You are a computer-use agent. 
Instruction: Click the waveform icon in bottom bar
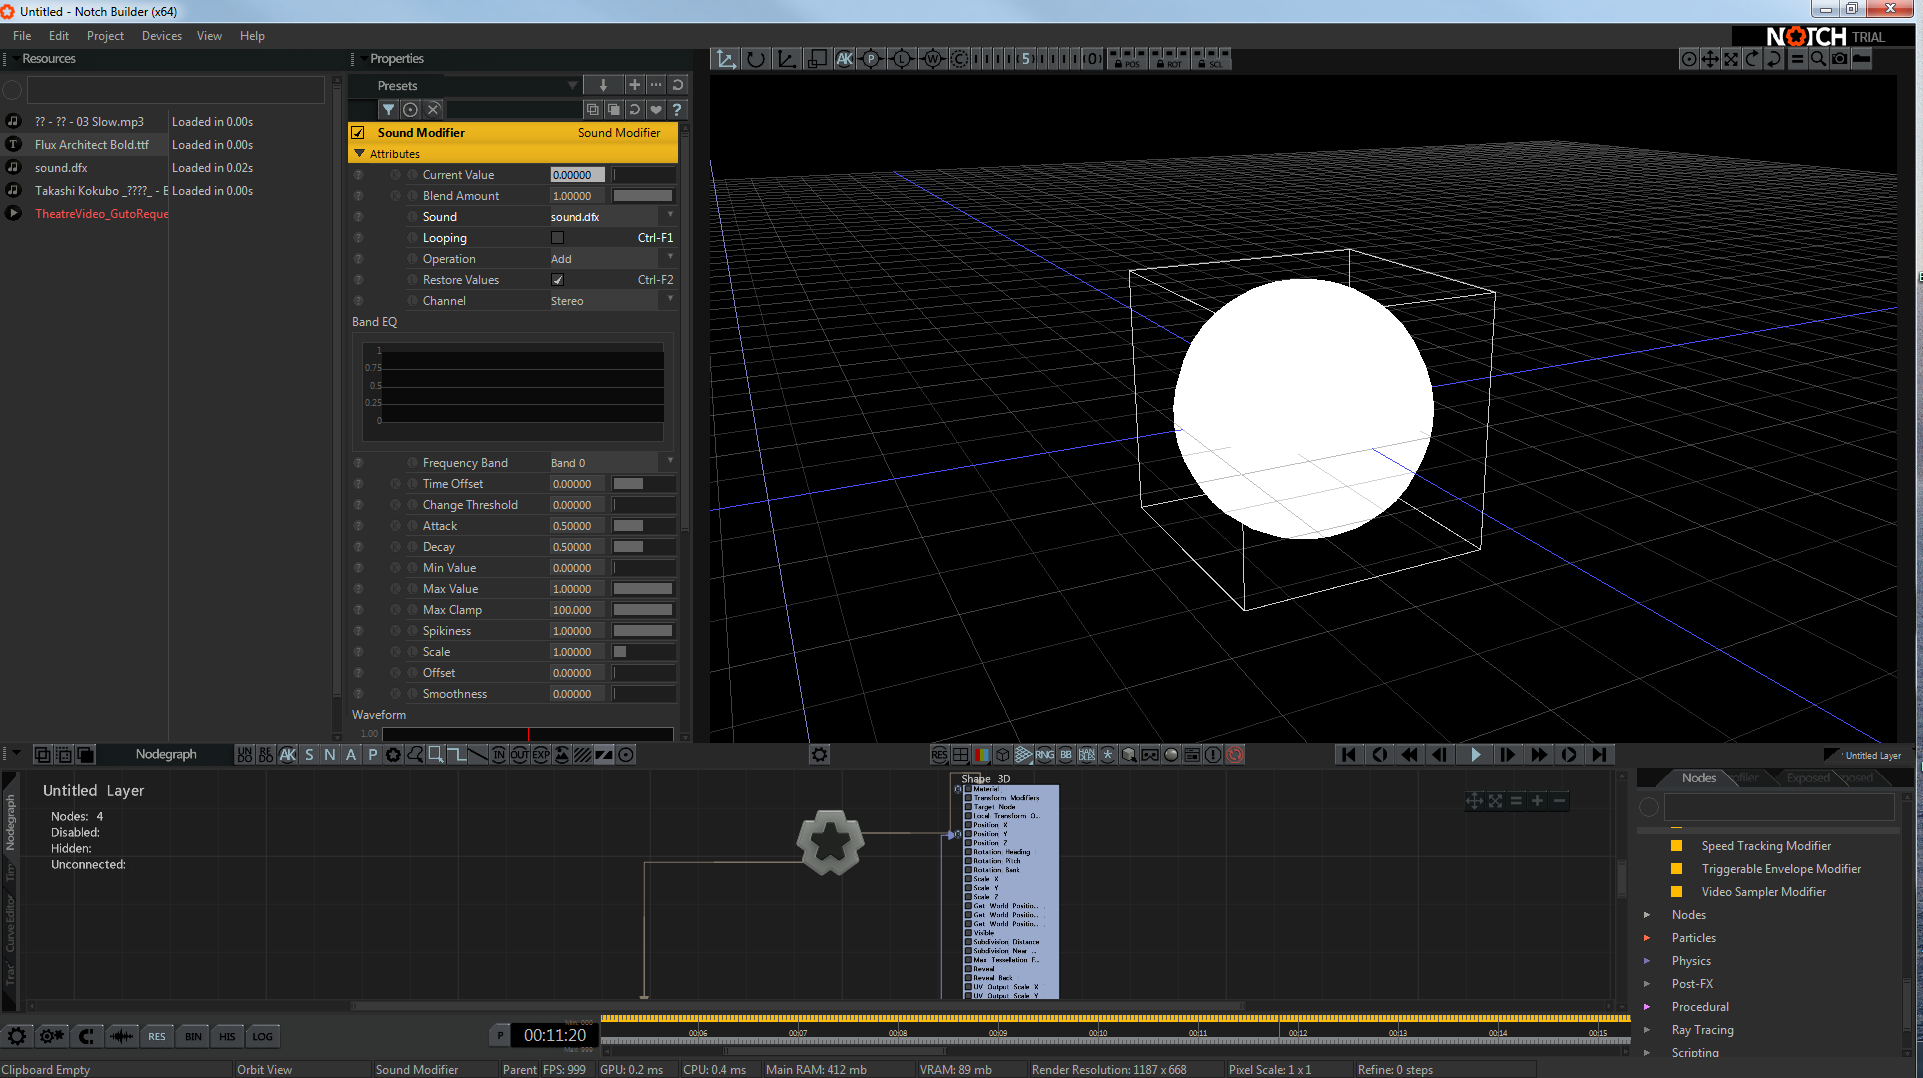pos(122,1036)
